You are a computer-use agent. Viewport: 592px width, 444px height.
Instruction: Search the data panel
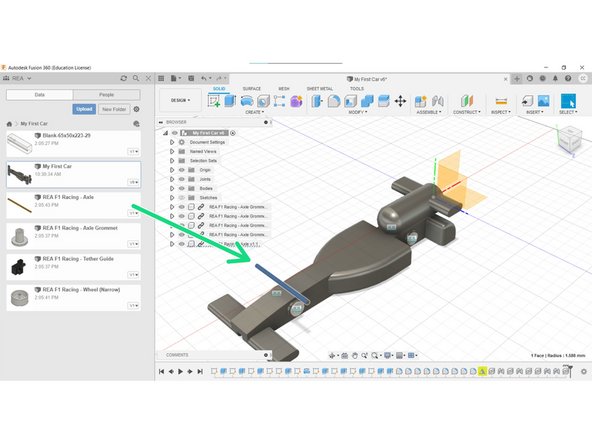[136, 78]
